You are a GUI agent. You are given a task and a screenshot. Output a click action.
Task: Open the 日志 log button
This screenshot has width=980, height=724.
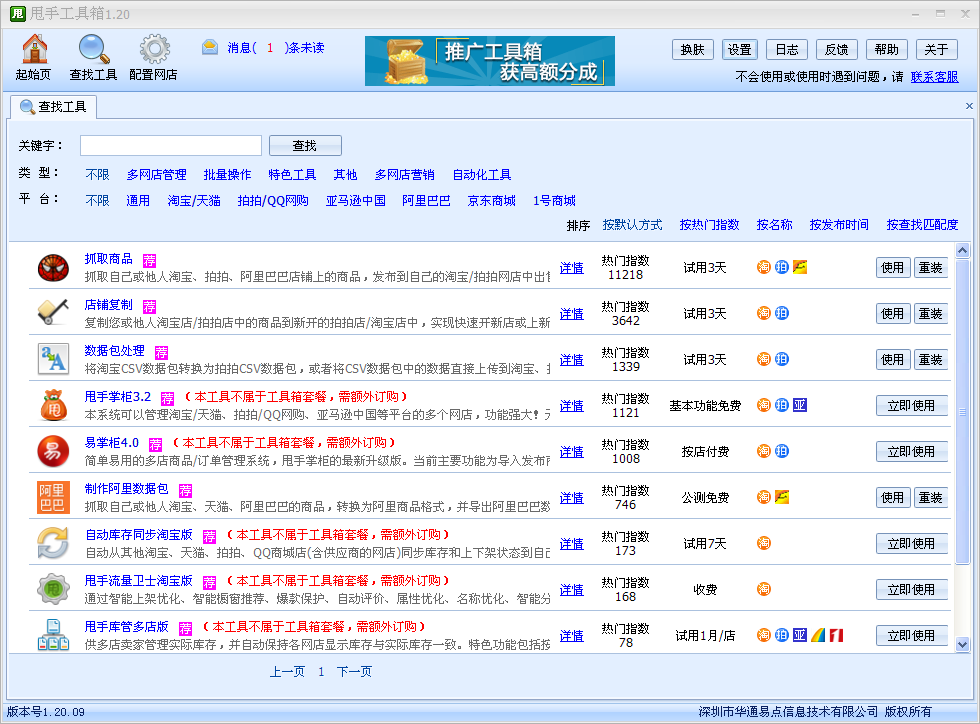787,49
